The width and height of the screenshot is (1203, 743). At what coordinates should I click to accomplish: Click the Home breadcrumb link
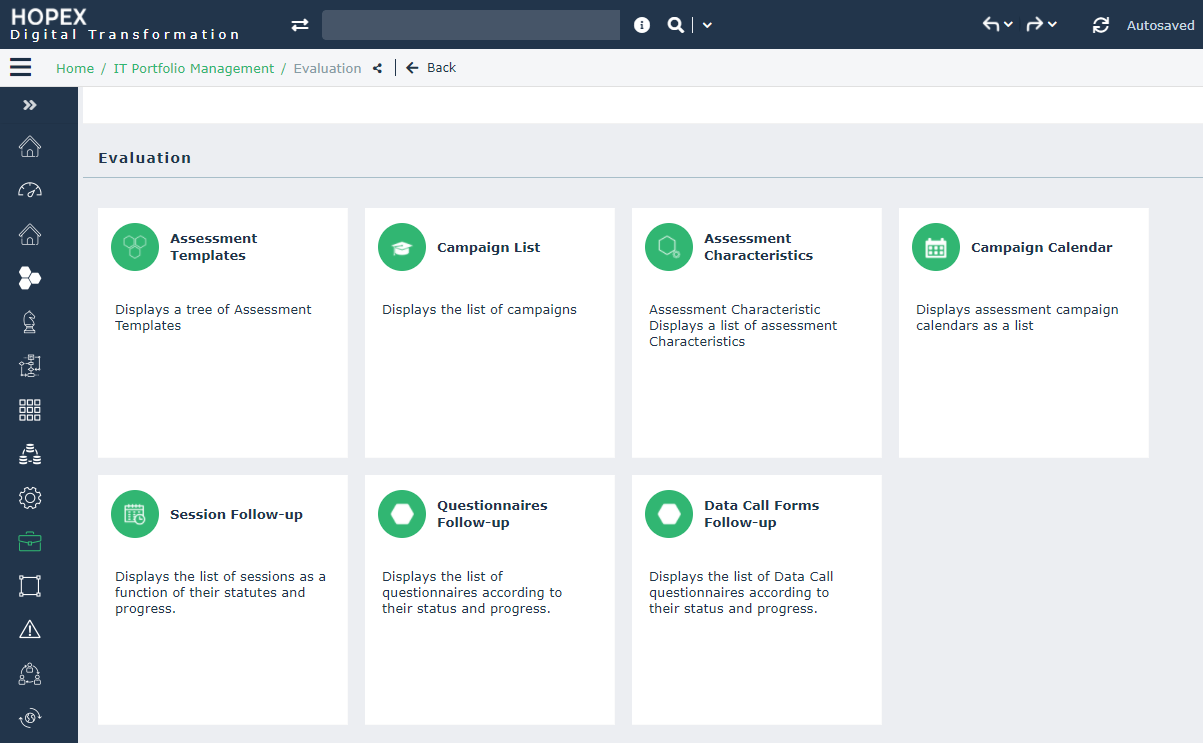click(75, 68)
